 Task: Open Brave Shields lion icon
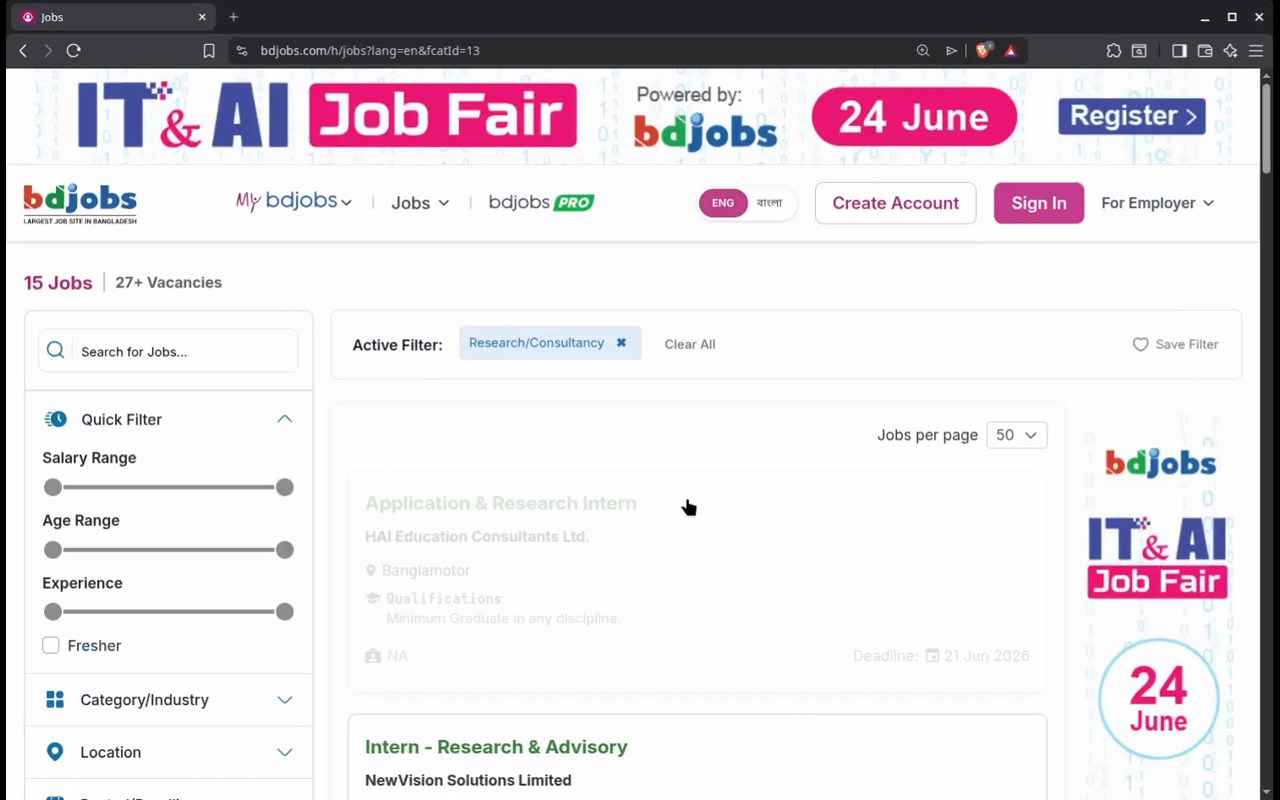[x=983, y=50]
